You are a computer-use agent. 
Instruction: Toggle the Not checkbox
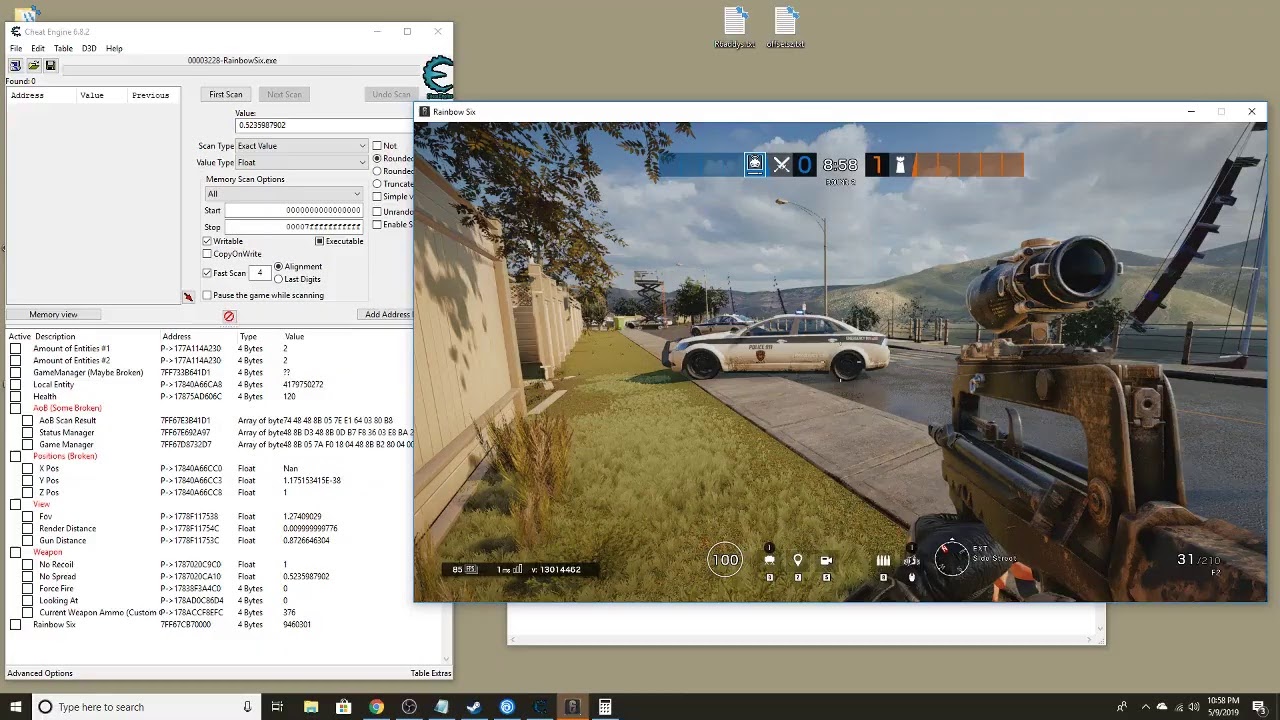click(x=378, y=146)
